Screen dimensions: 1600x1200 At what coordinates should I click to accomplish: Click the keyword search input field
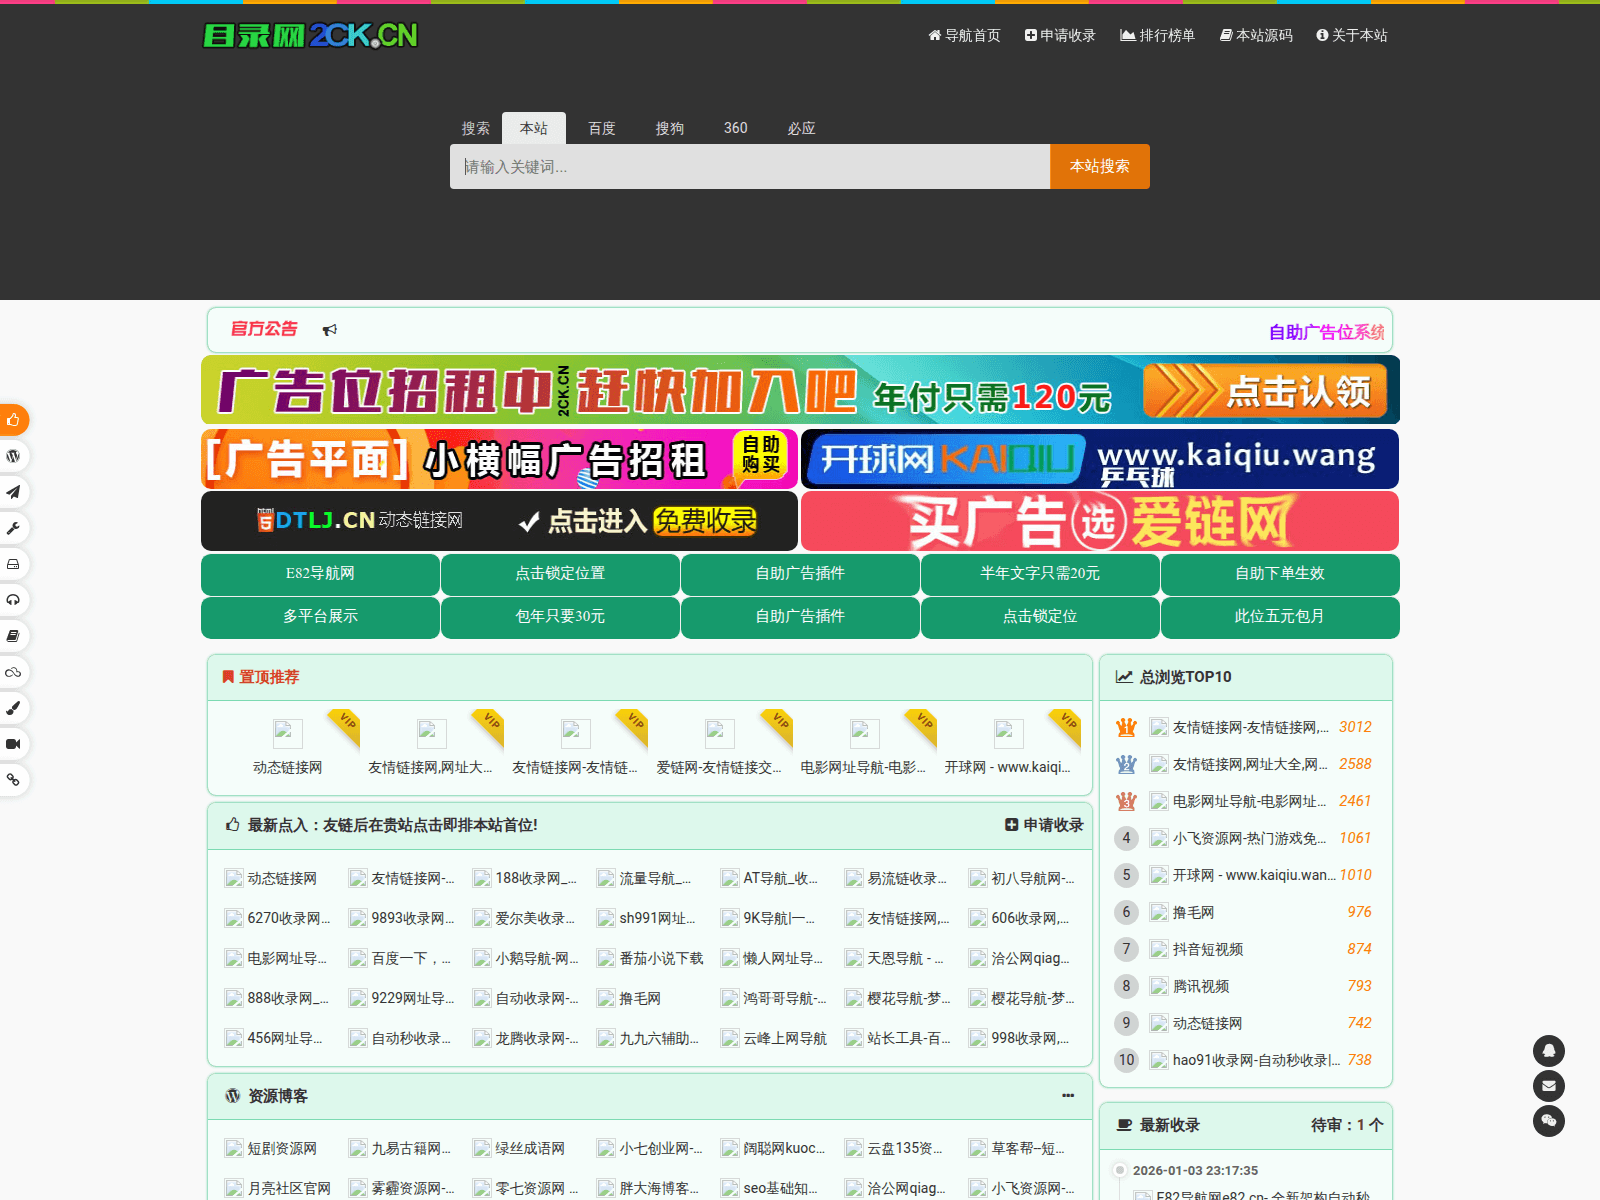click(750, 167)
